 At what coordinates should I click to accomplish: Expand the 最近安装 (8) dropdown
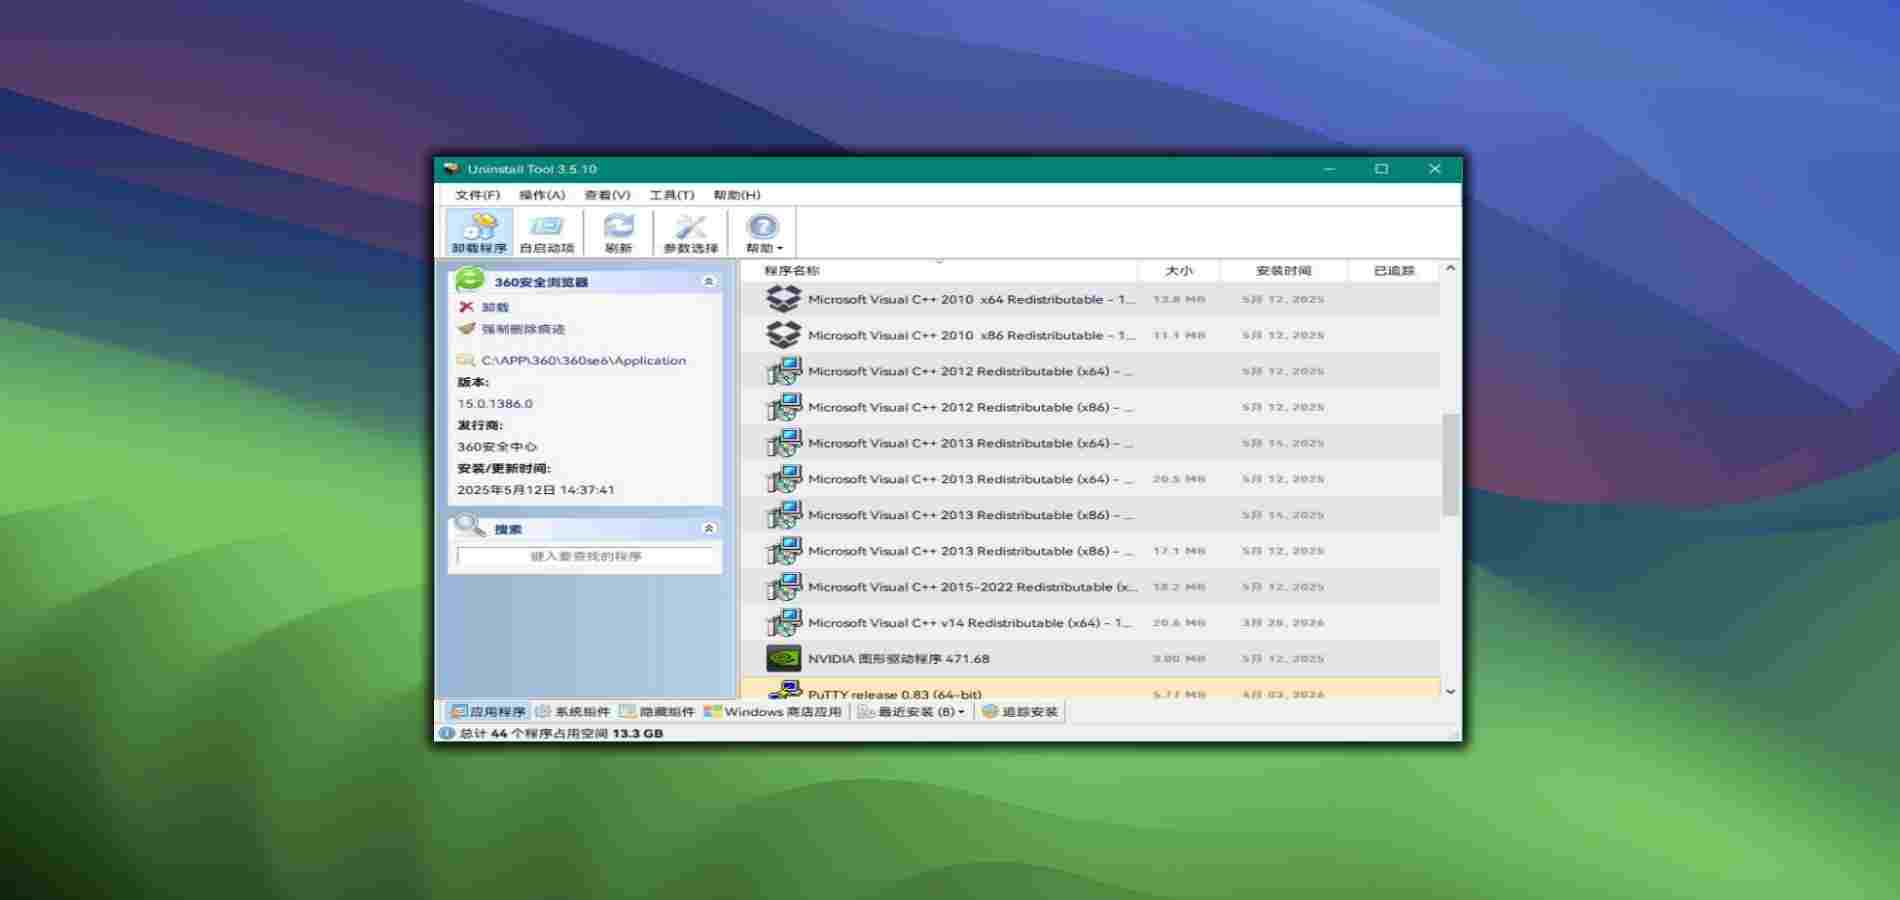[961, 712]
